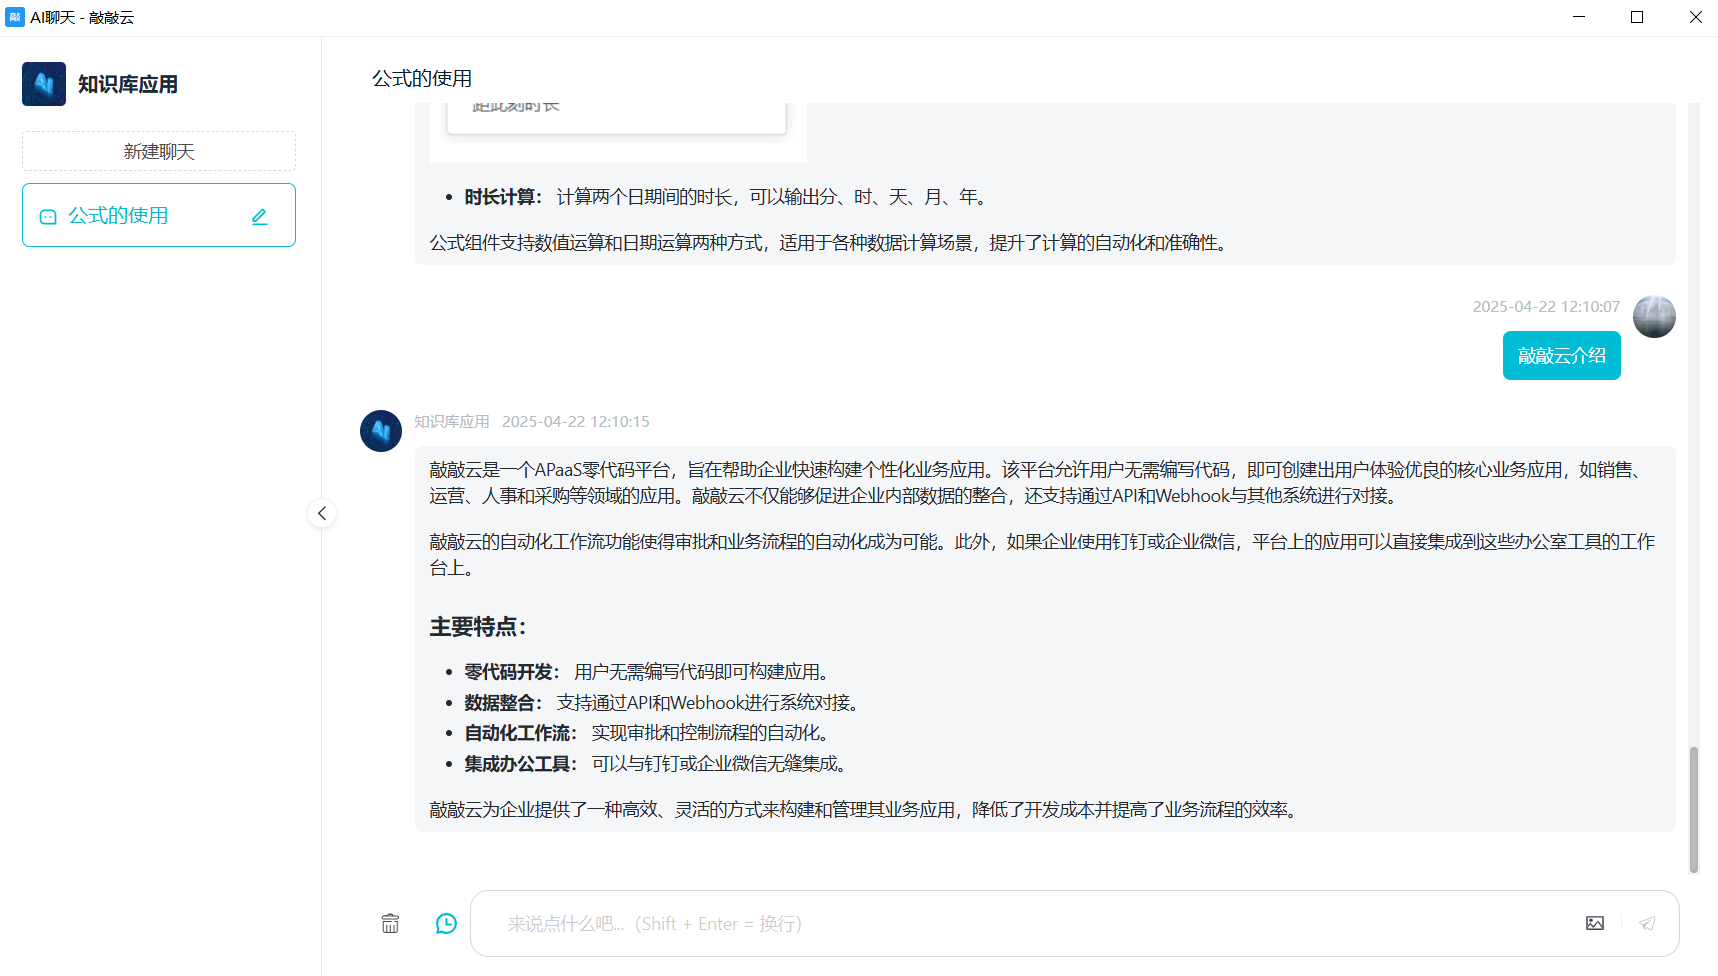Image resolution: width=1718 pixels, height=976 pixels.
Task: Click the 公式的使用 chat title header
Action: point(422,78)
